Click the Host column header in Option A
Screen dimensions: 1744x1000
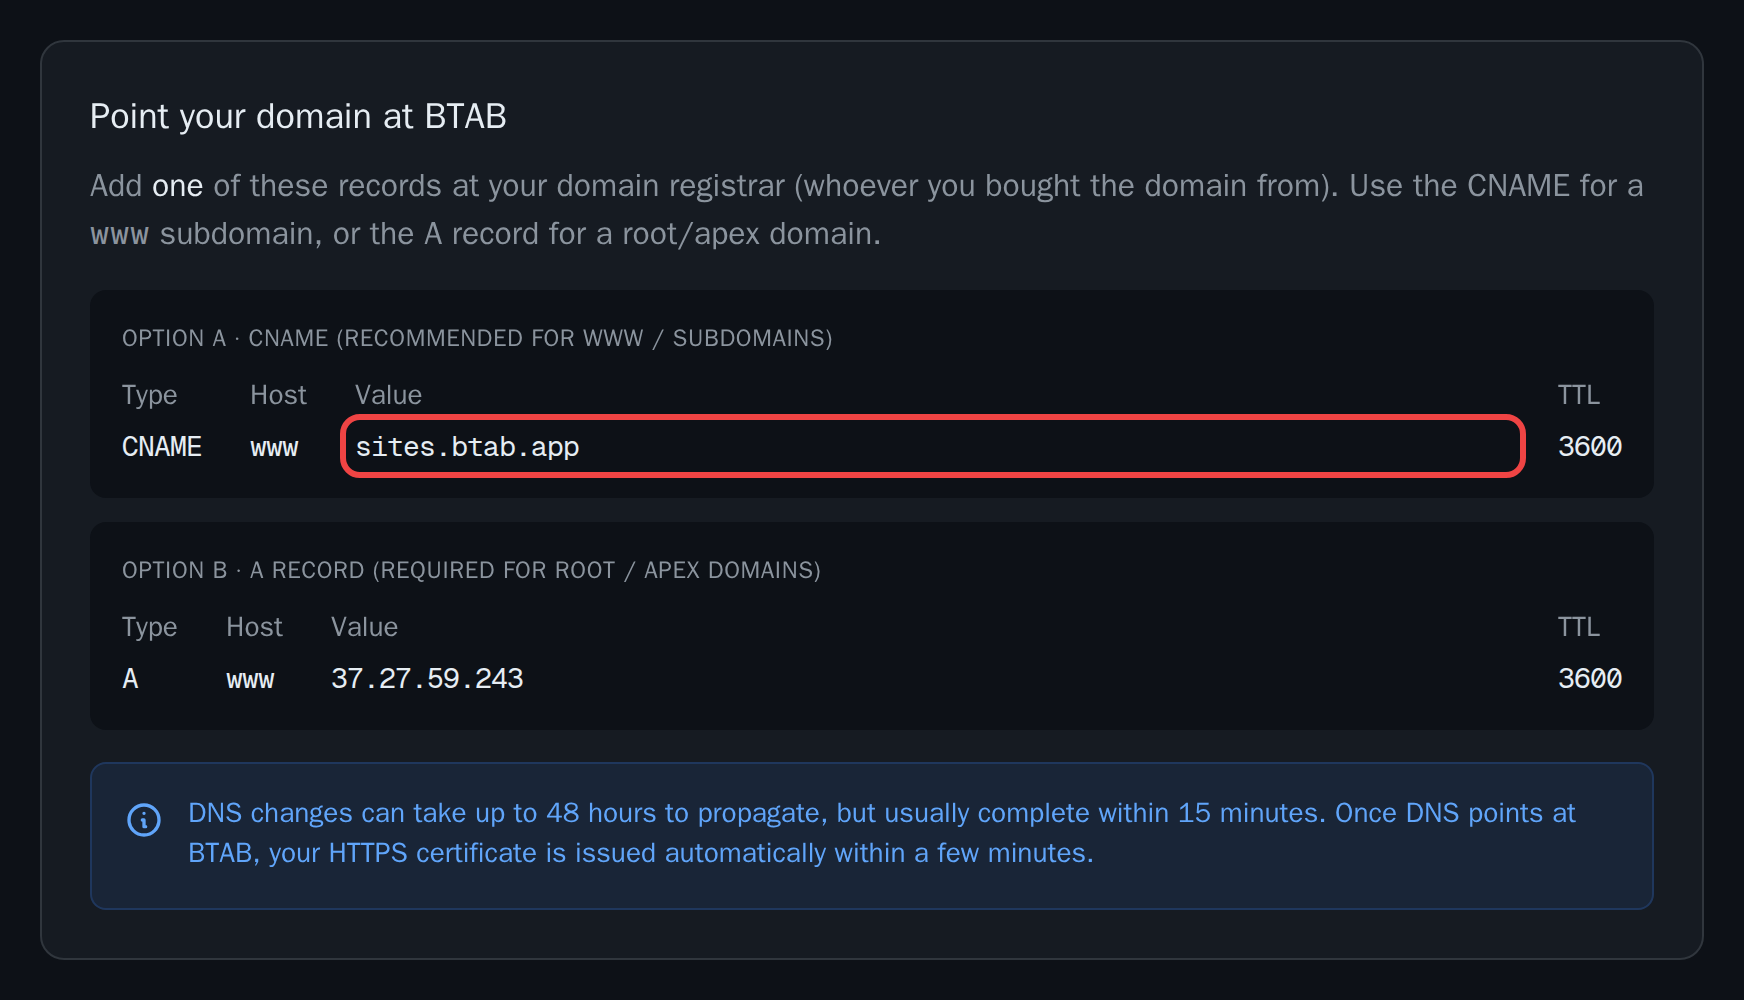click(x=278, y=395)
